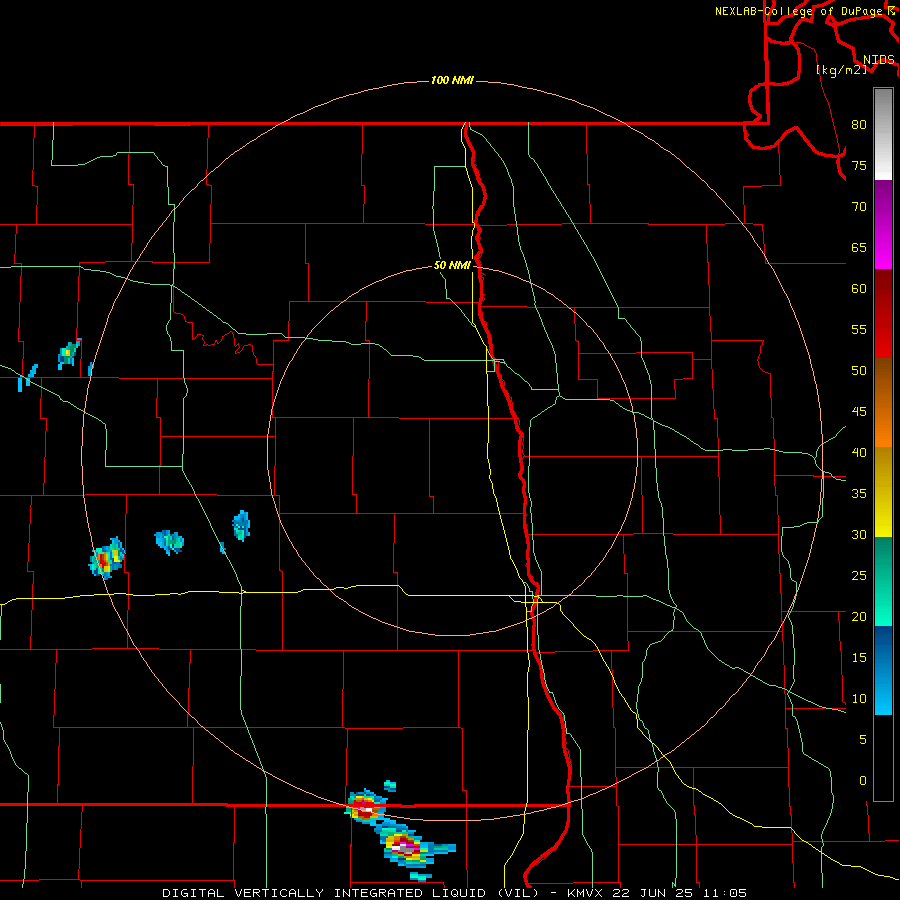Screen dimensions: 900x900
Task: Click scale value 25
Action: coord(859,575)
